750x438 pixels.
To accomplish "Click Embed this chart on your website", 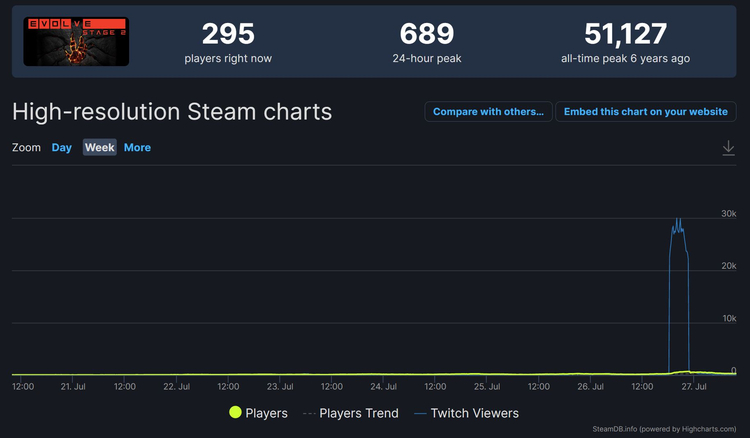I will 645,112.
